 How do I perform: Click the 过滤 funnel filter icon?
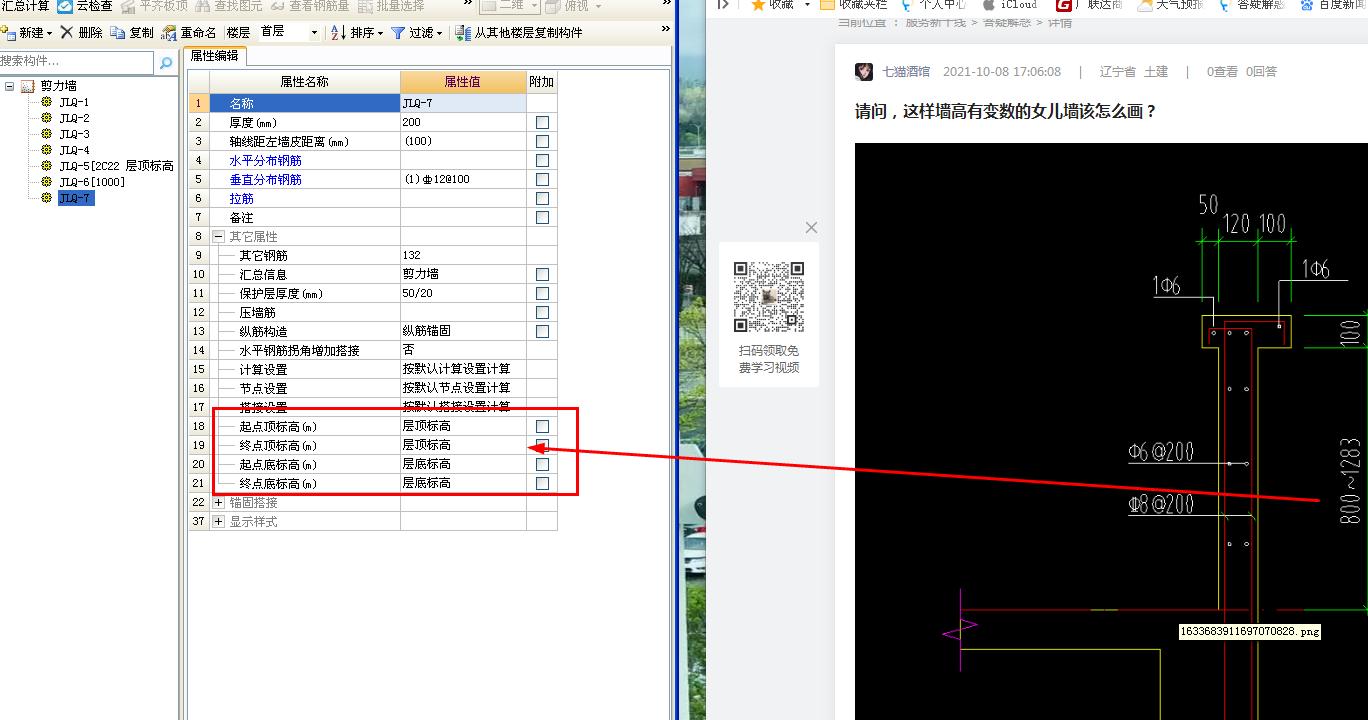(x=398, y=33)
